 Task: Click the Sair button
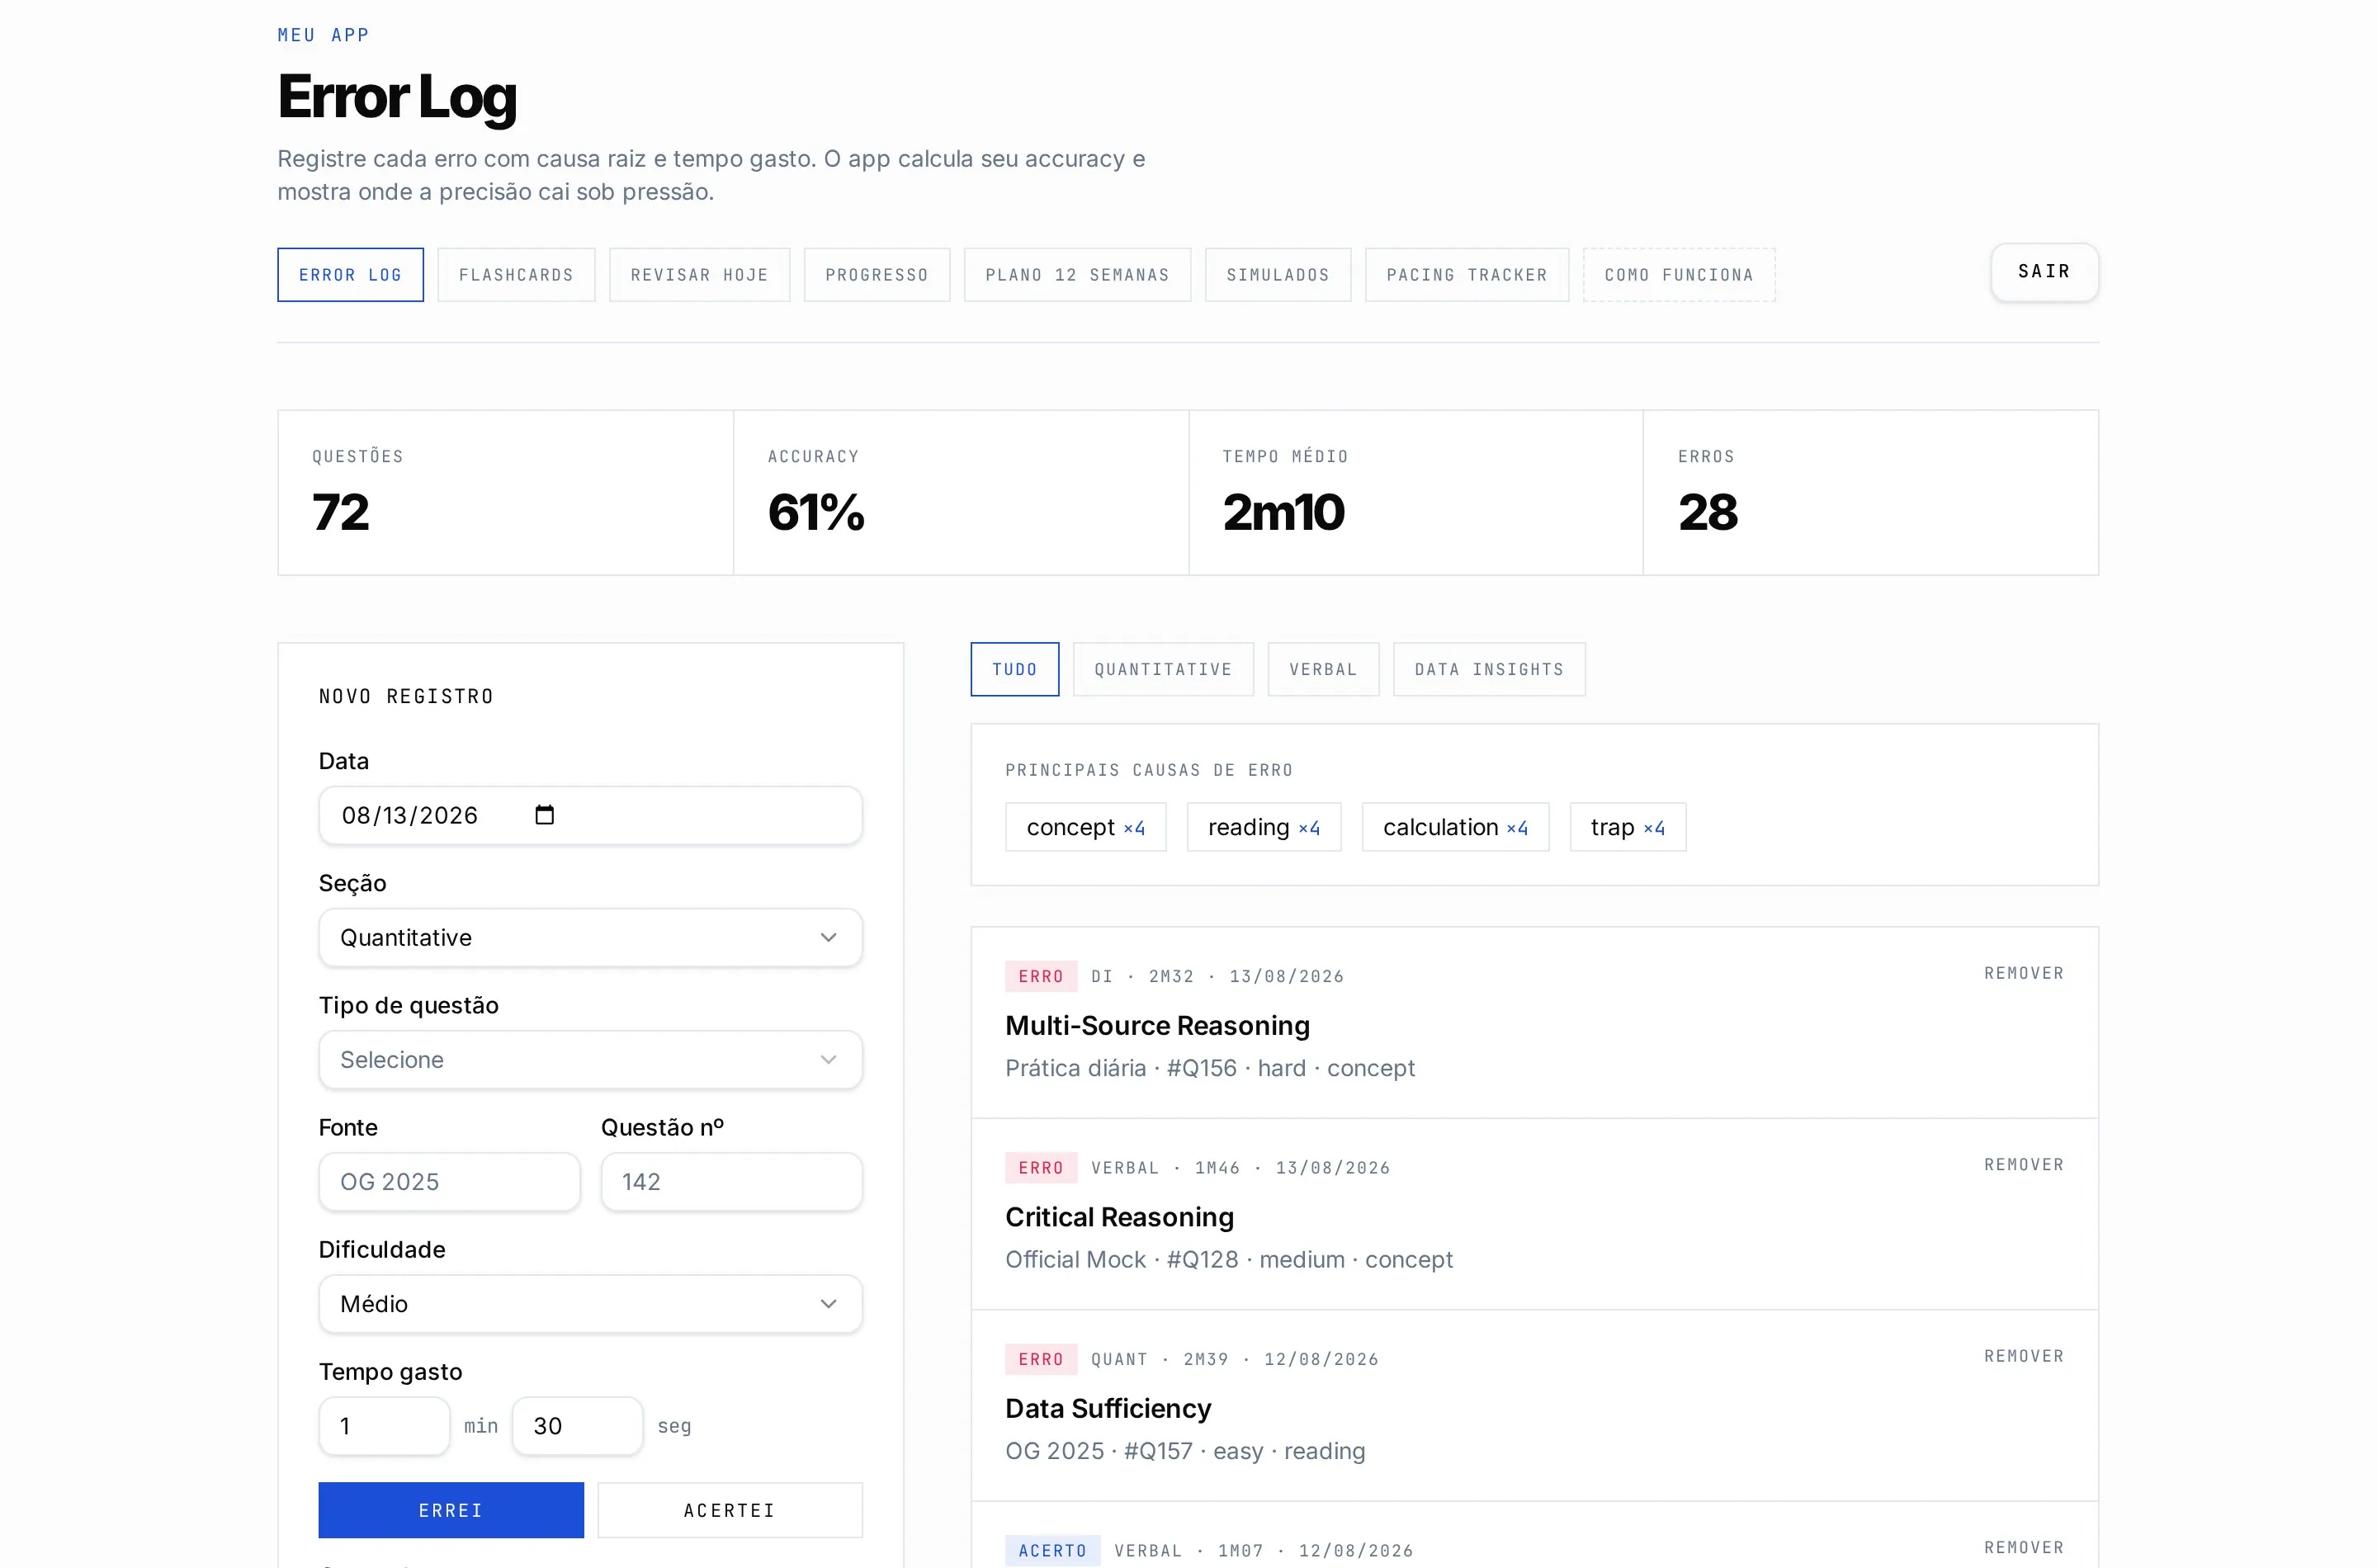[2044, 272]
